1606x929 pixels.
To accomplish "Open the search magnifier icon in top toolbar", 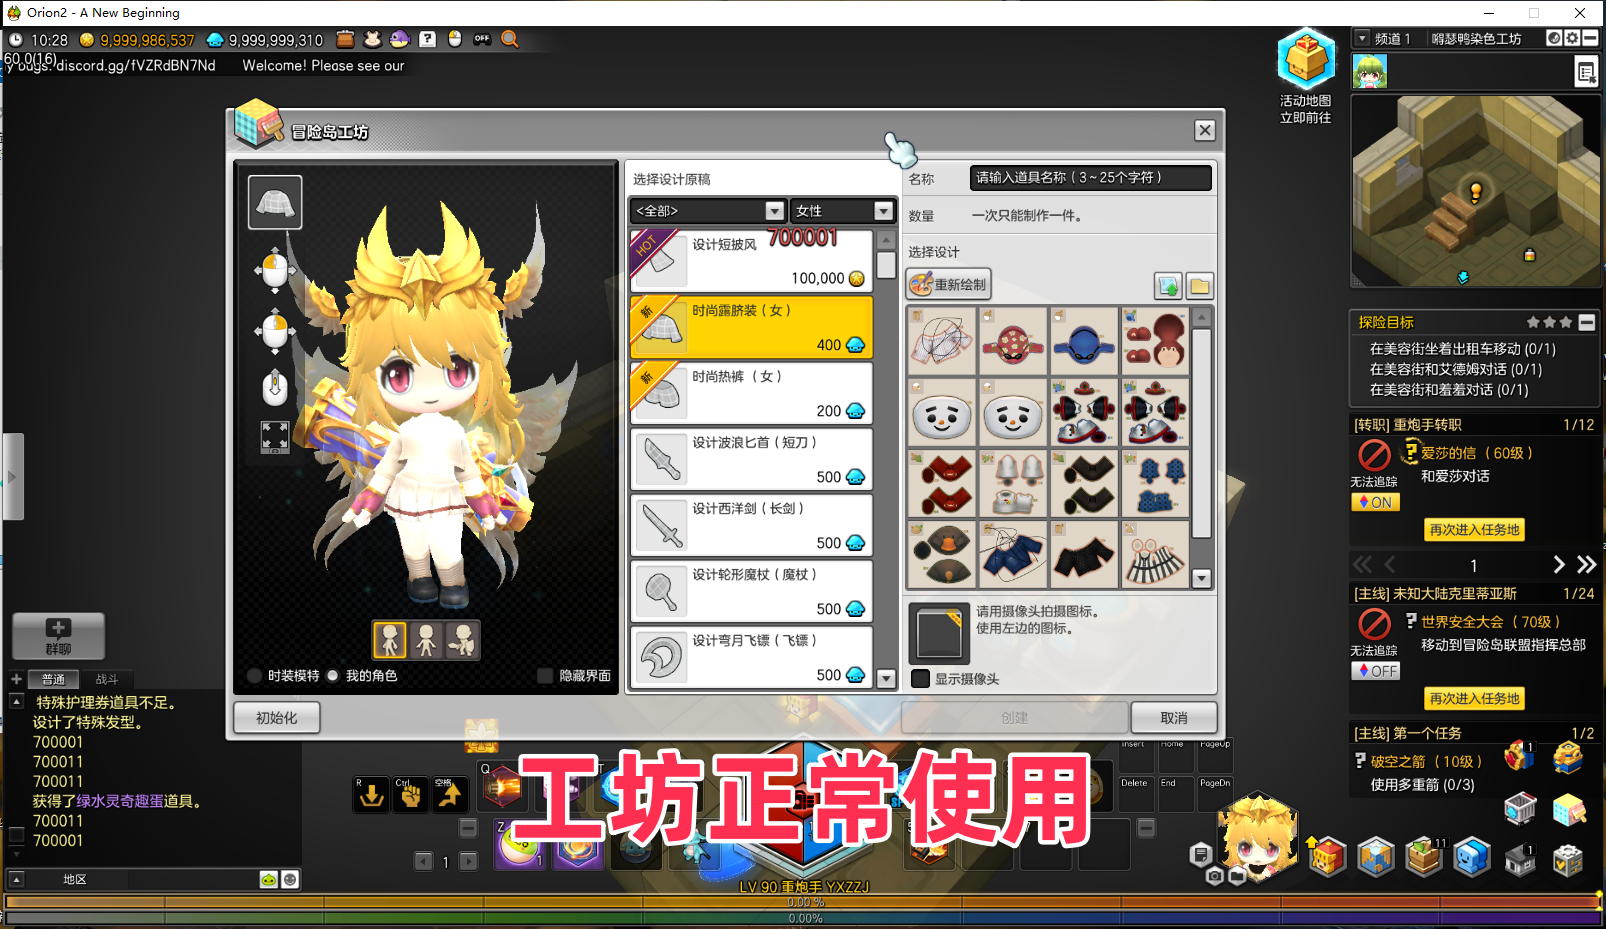I will point(510,40).
